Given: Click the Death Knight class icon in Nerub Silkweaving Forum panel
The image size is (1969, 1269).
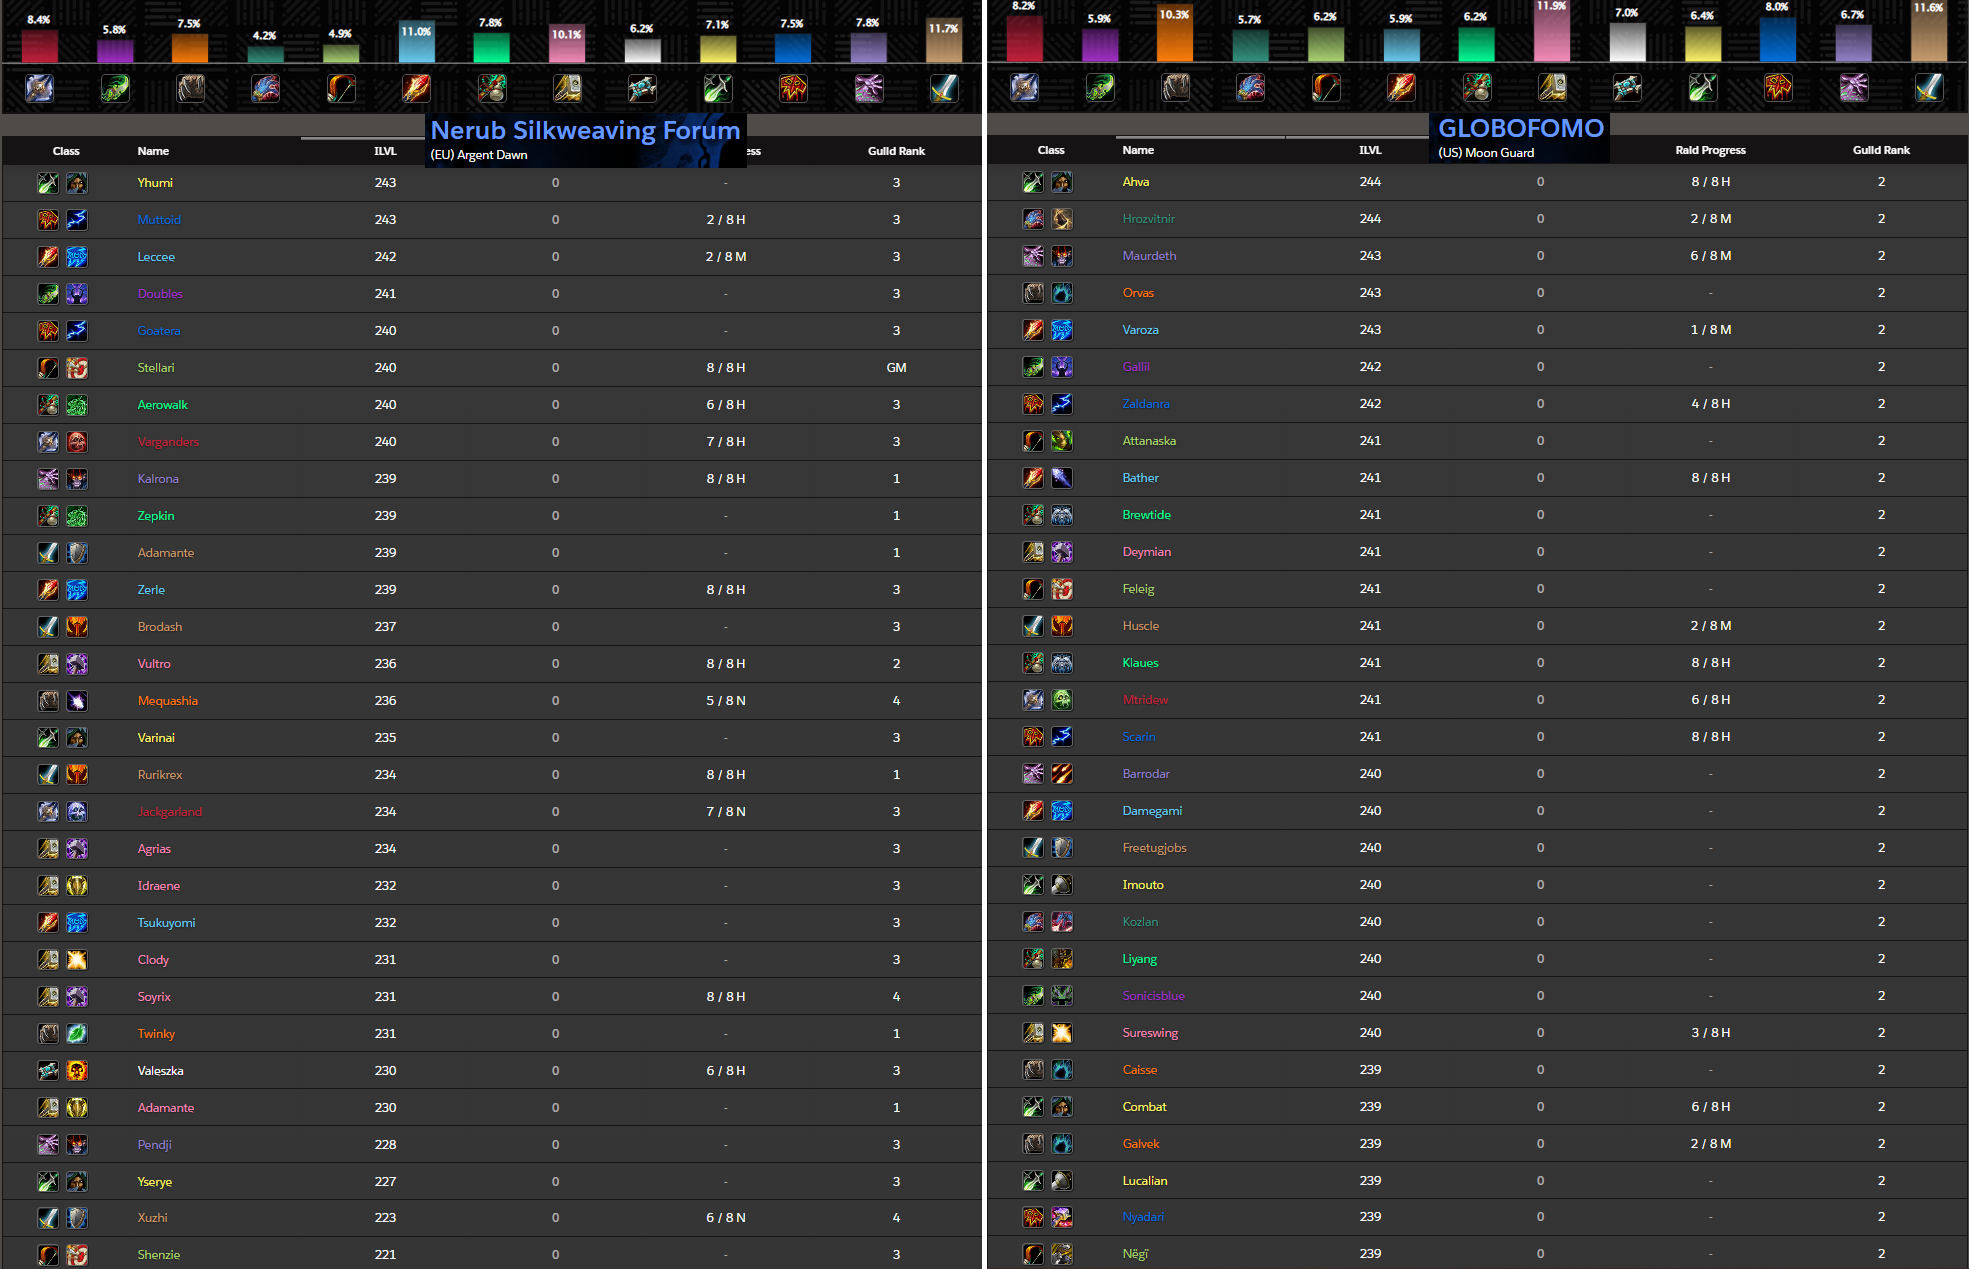Looking at the screenshot, I should click(x=40, y=88).
